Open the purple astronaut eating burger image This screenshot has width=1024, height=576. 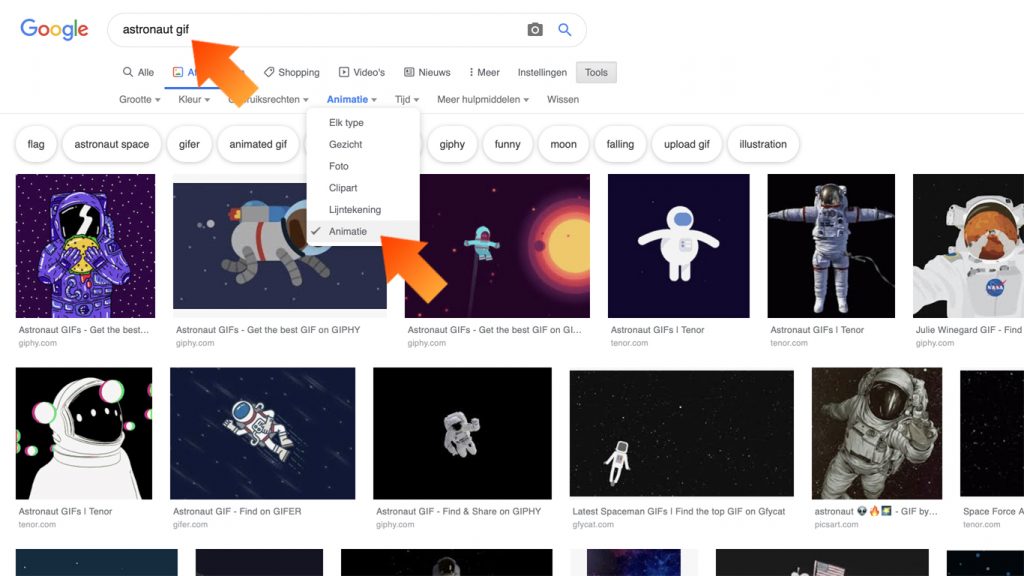click(86, 246)
